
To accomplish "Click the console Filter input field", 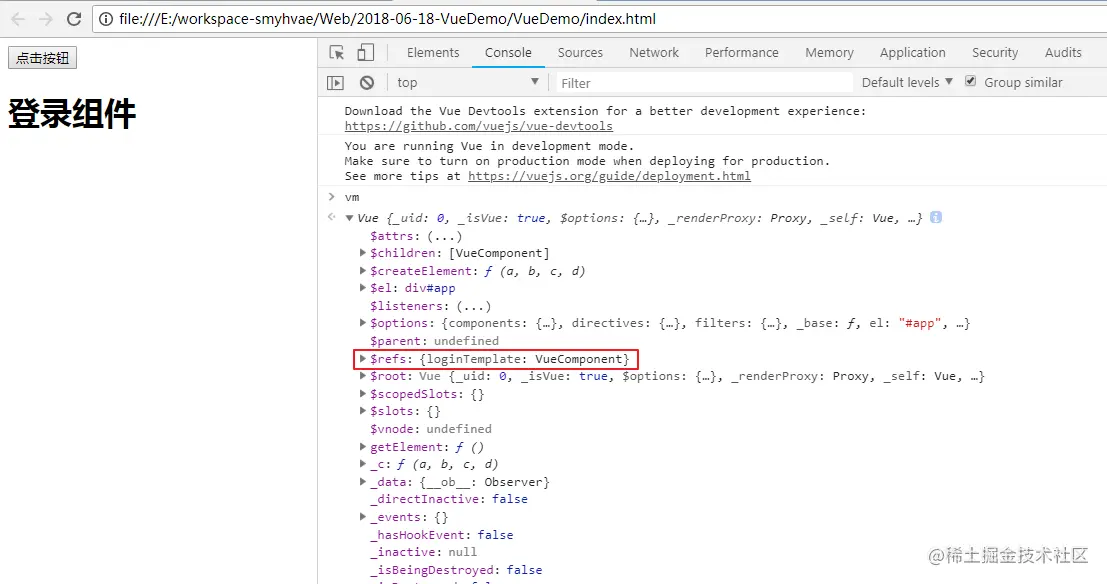I will pyautogui.click(x=704, y=83).
